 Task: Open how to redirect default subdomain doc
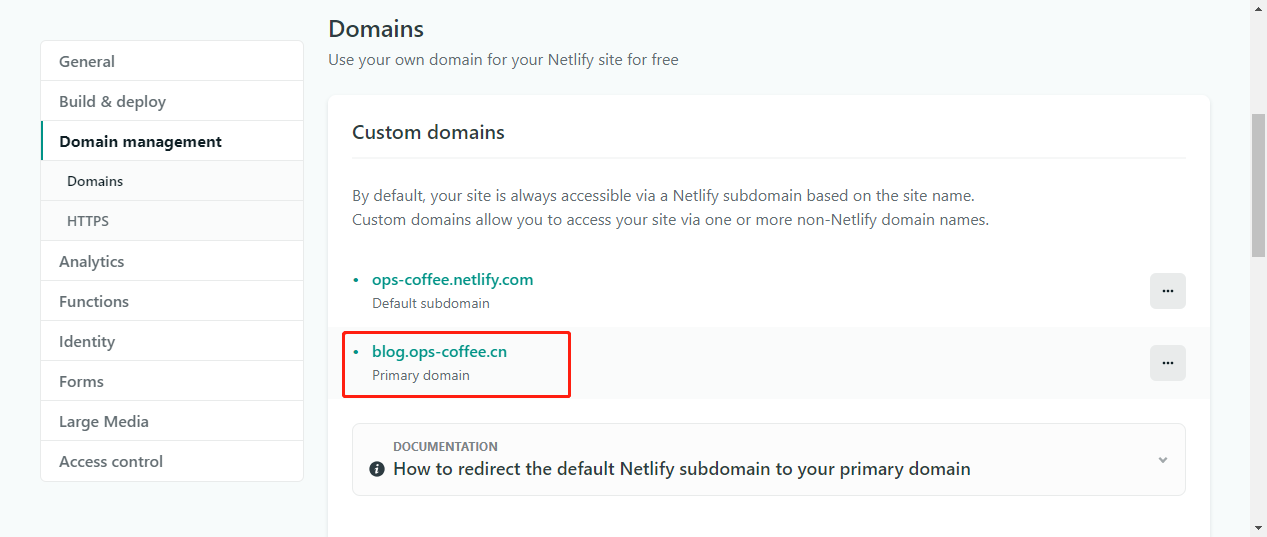pyautogui.click(x=681, y=469)
